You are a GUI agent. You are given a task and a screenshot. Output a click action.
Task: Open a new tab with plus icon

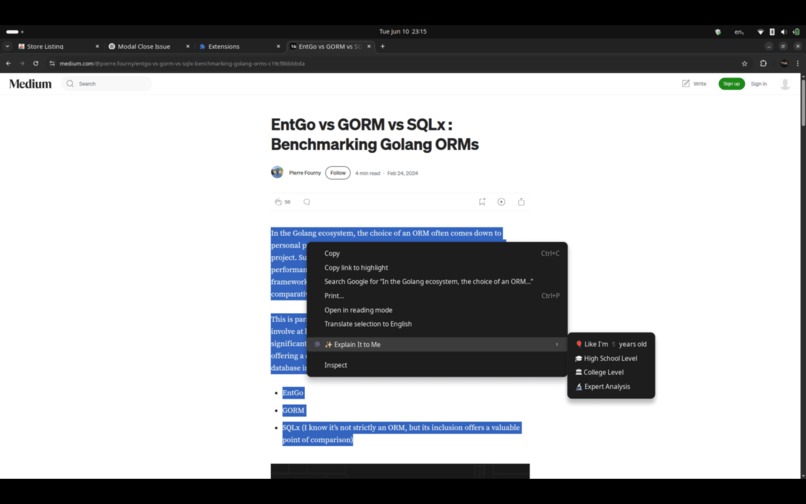[382, 46]
